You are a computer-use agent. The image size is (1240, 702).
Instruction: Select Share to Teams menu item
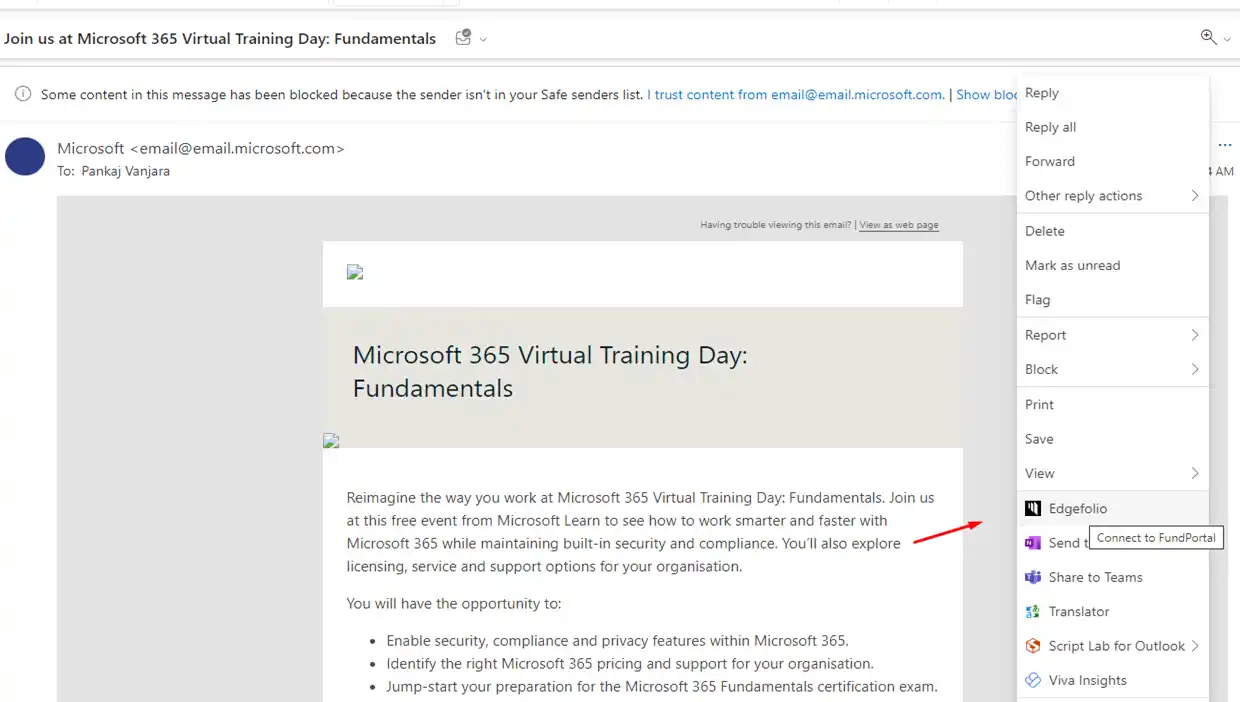[1113, 577]
